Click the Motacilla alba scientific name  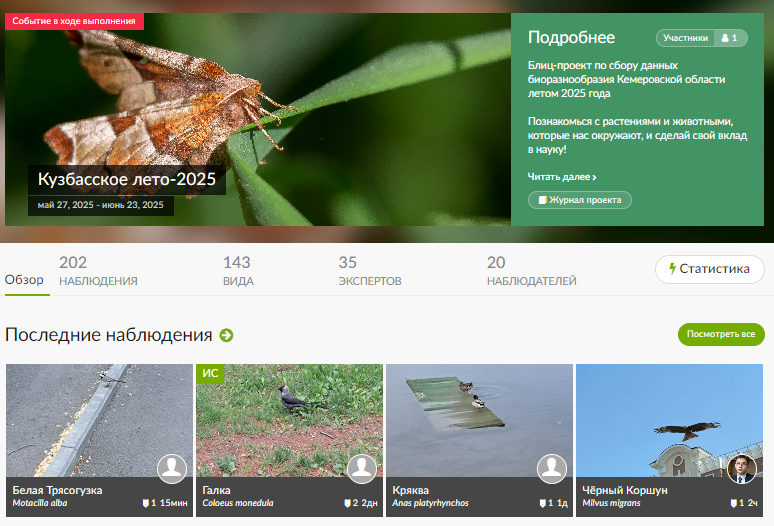point(40,503)
